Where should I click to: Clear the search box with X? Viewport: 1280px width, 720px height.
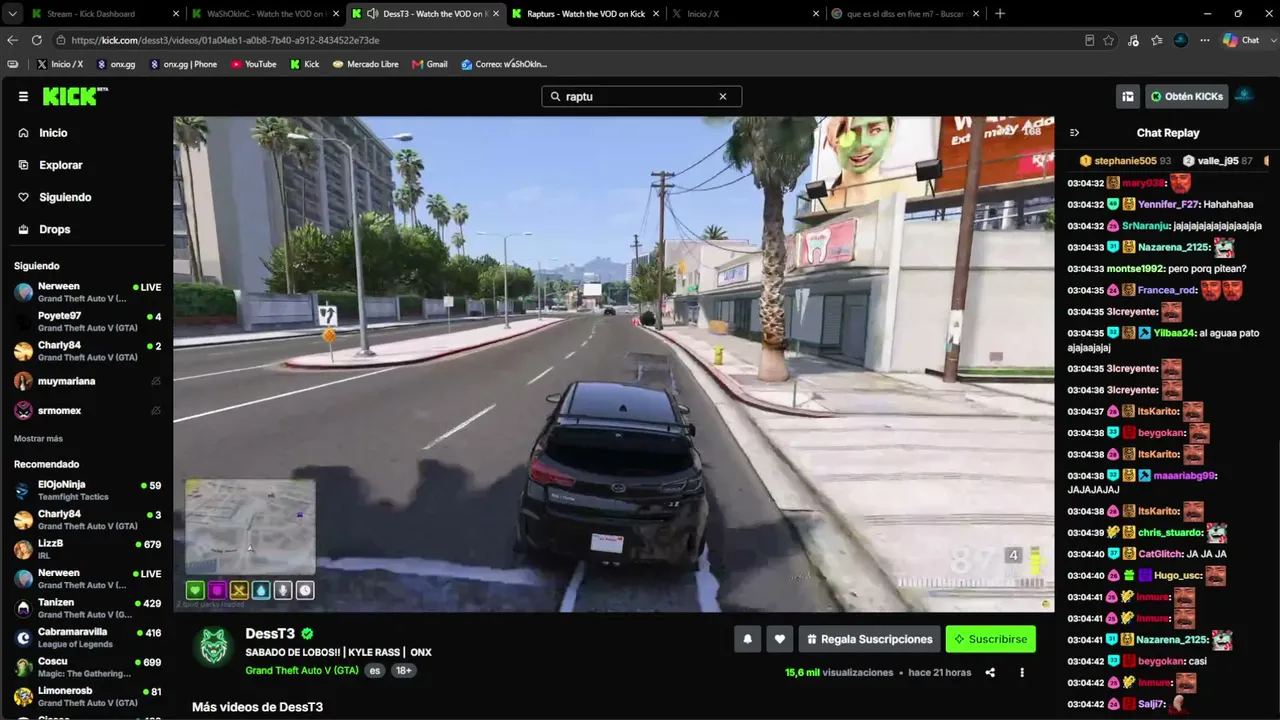pos(723,97)
